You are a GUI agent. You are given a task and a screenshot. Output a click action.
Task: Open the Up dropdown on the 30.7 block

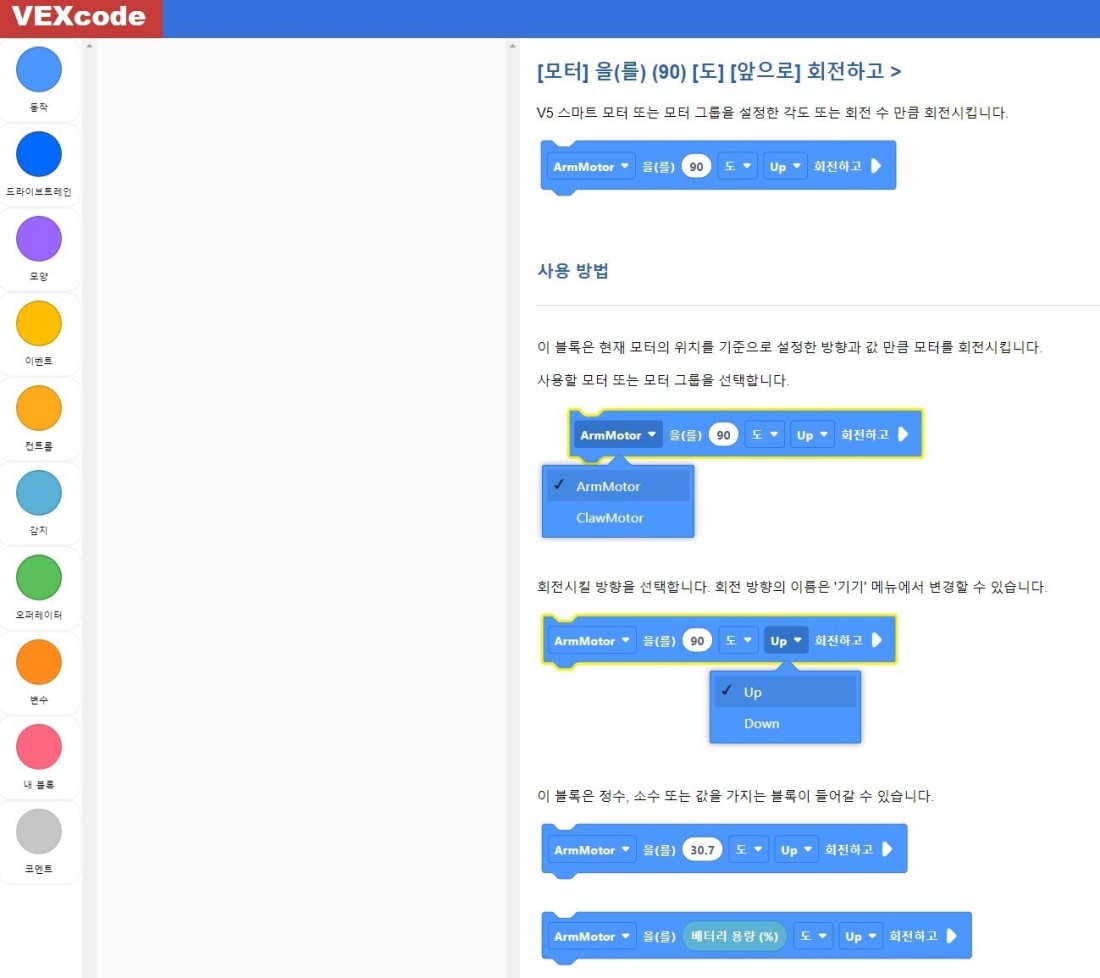pos(796,850)
